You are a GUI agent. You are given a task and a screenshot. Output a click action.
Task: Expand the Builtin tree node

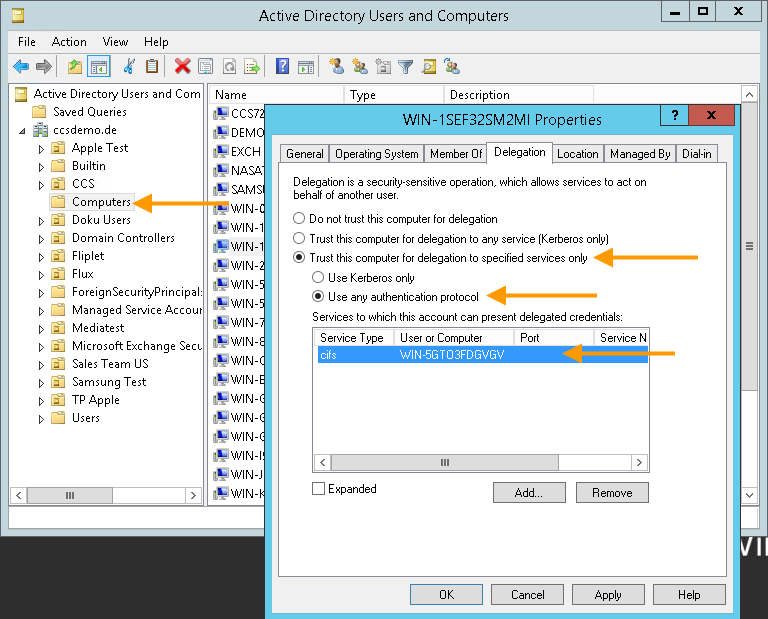[41, 167]
